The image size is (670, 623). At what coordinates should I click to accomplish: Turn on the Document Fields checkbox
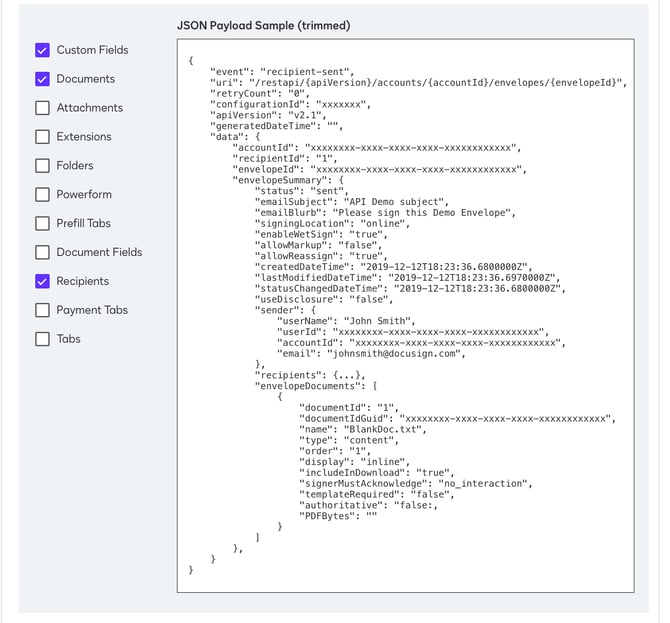click(x=42, y=253)
